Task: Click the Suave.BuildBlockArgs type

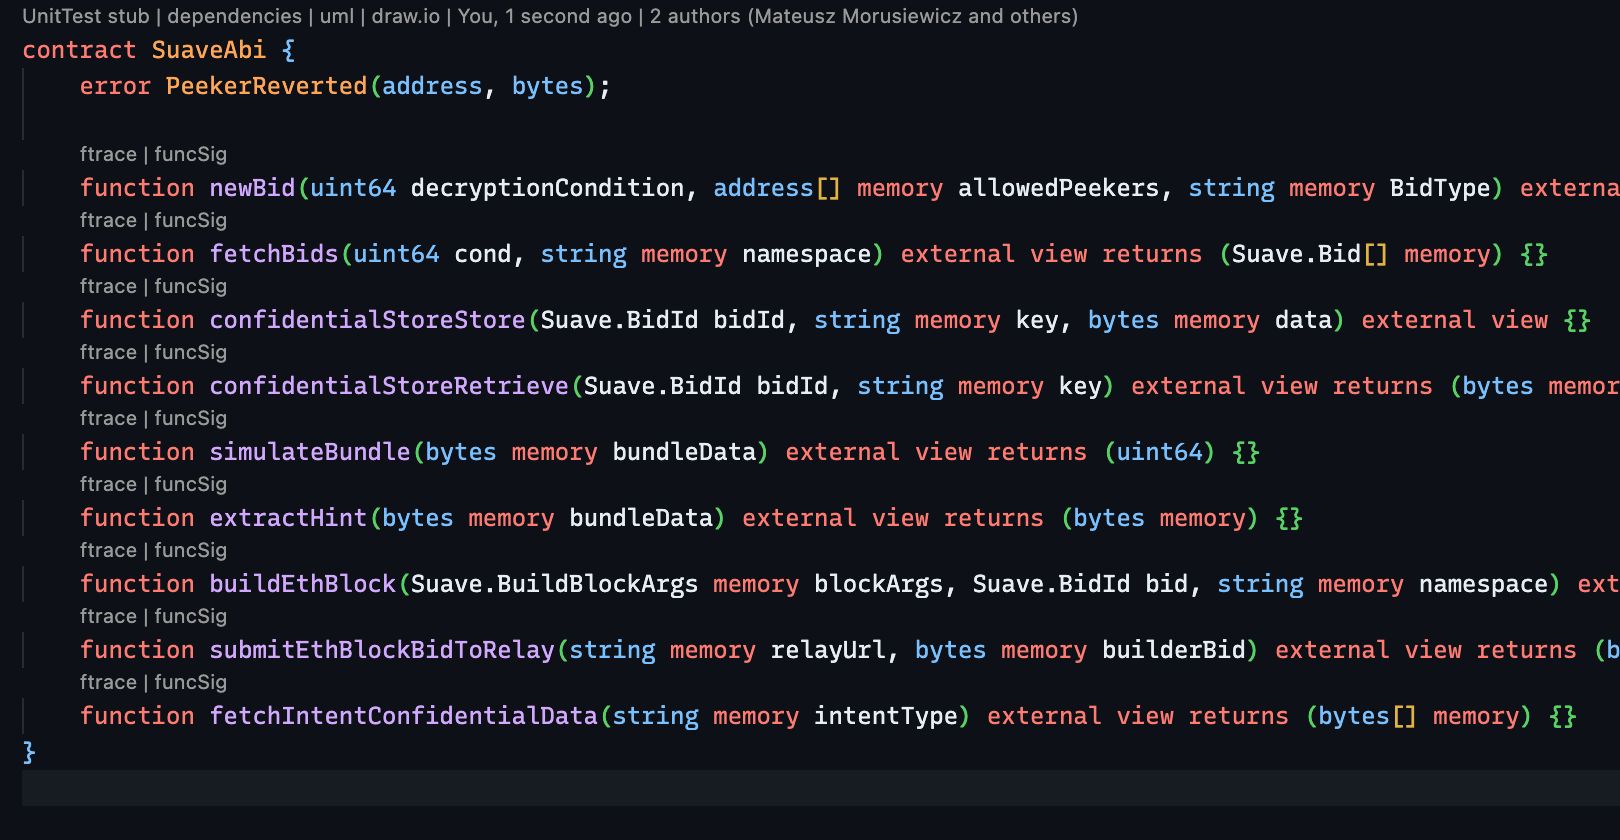Action: [555, 584]
